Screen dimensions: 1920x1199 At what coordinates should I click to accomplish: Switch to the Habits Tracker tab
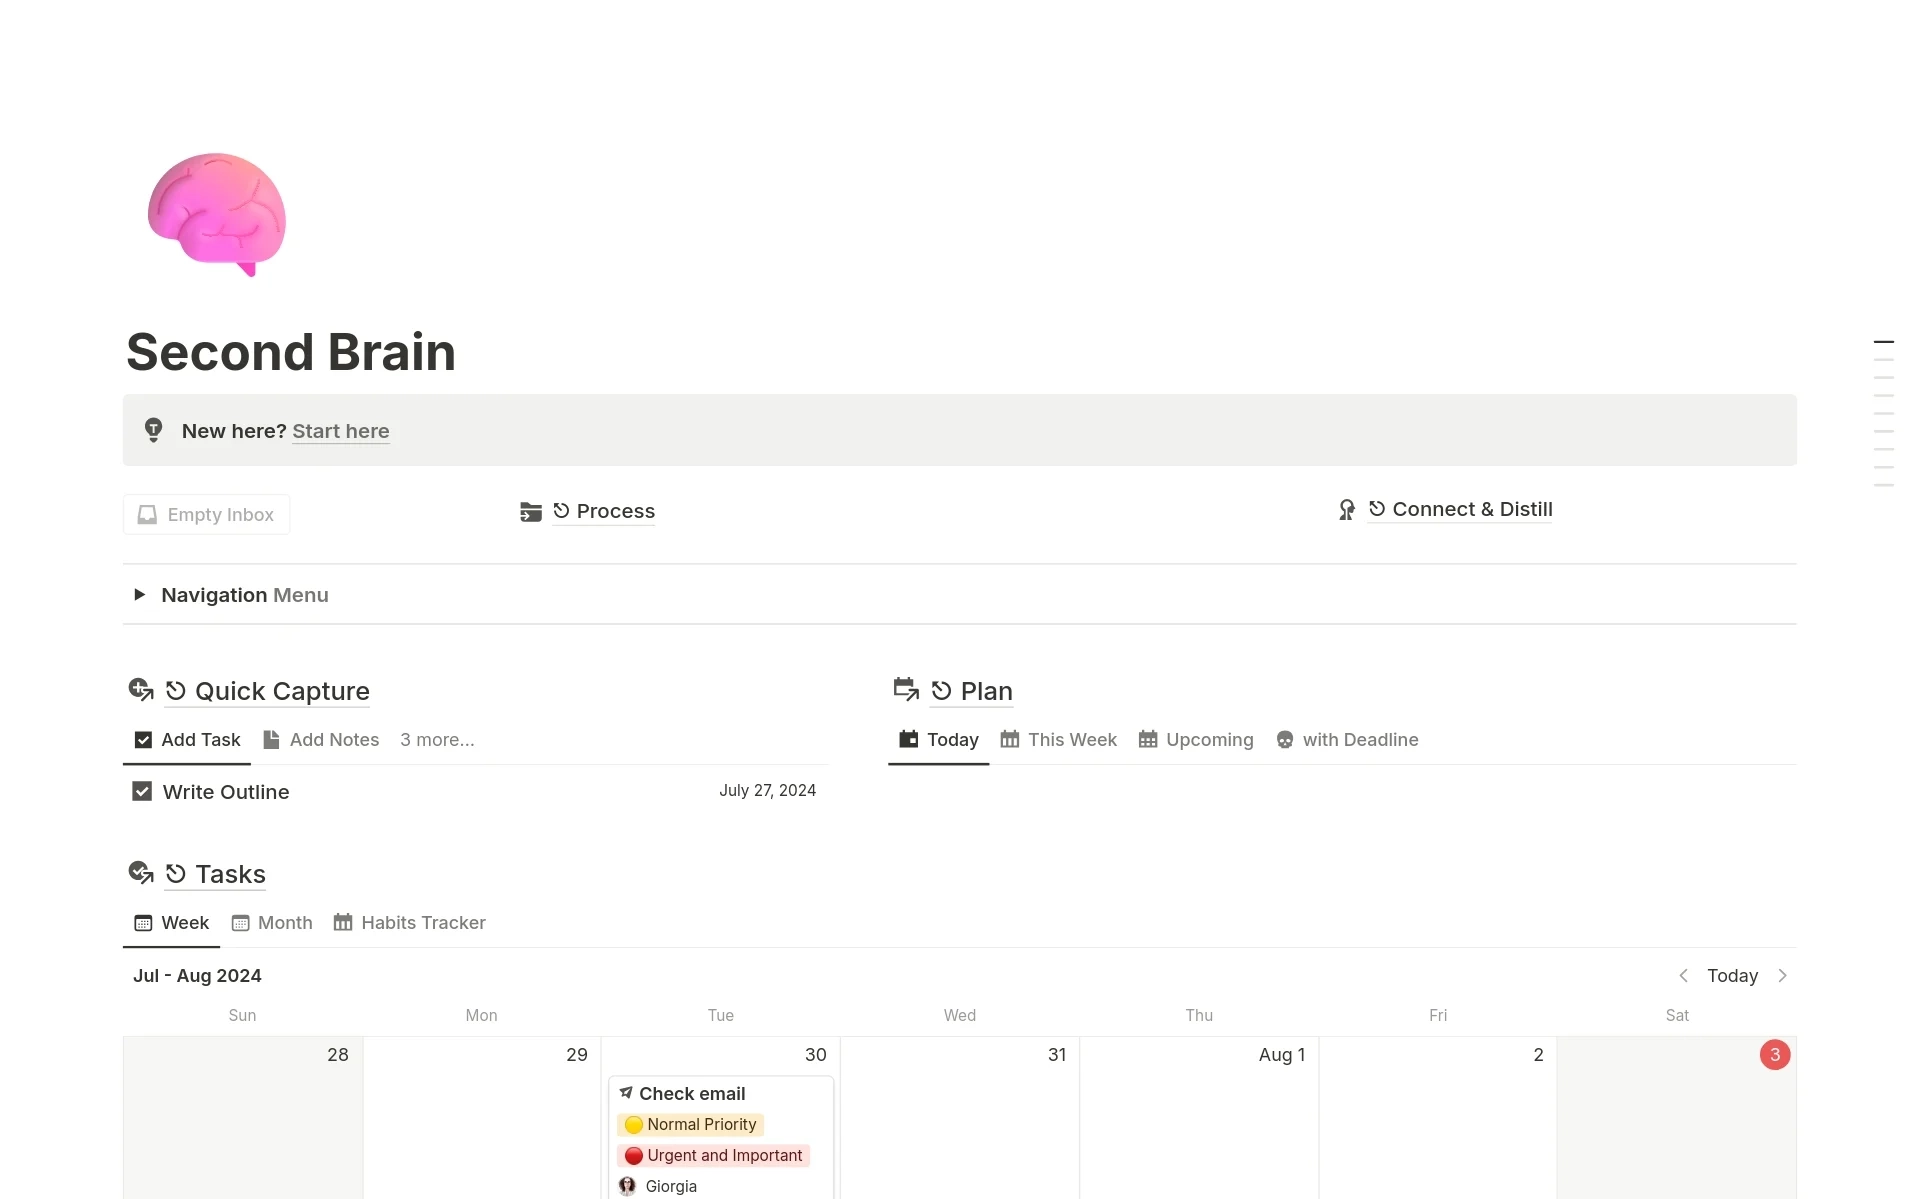point(423,921)
